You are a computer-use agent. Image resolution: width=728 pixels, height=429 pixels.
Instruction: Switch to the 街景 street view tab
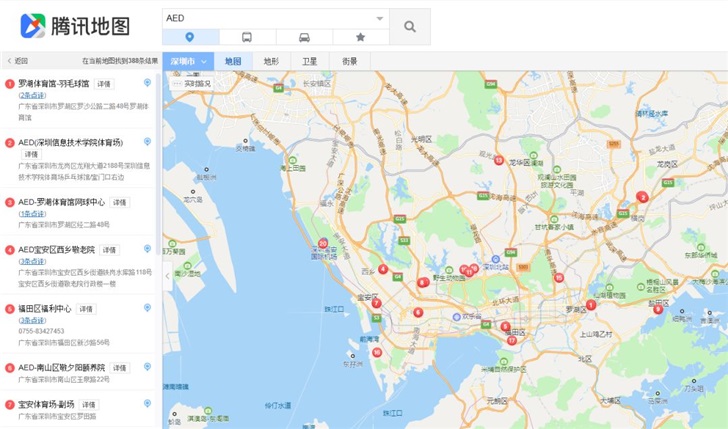(x=350, y=61)
